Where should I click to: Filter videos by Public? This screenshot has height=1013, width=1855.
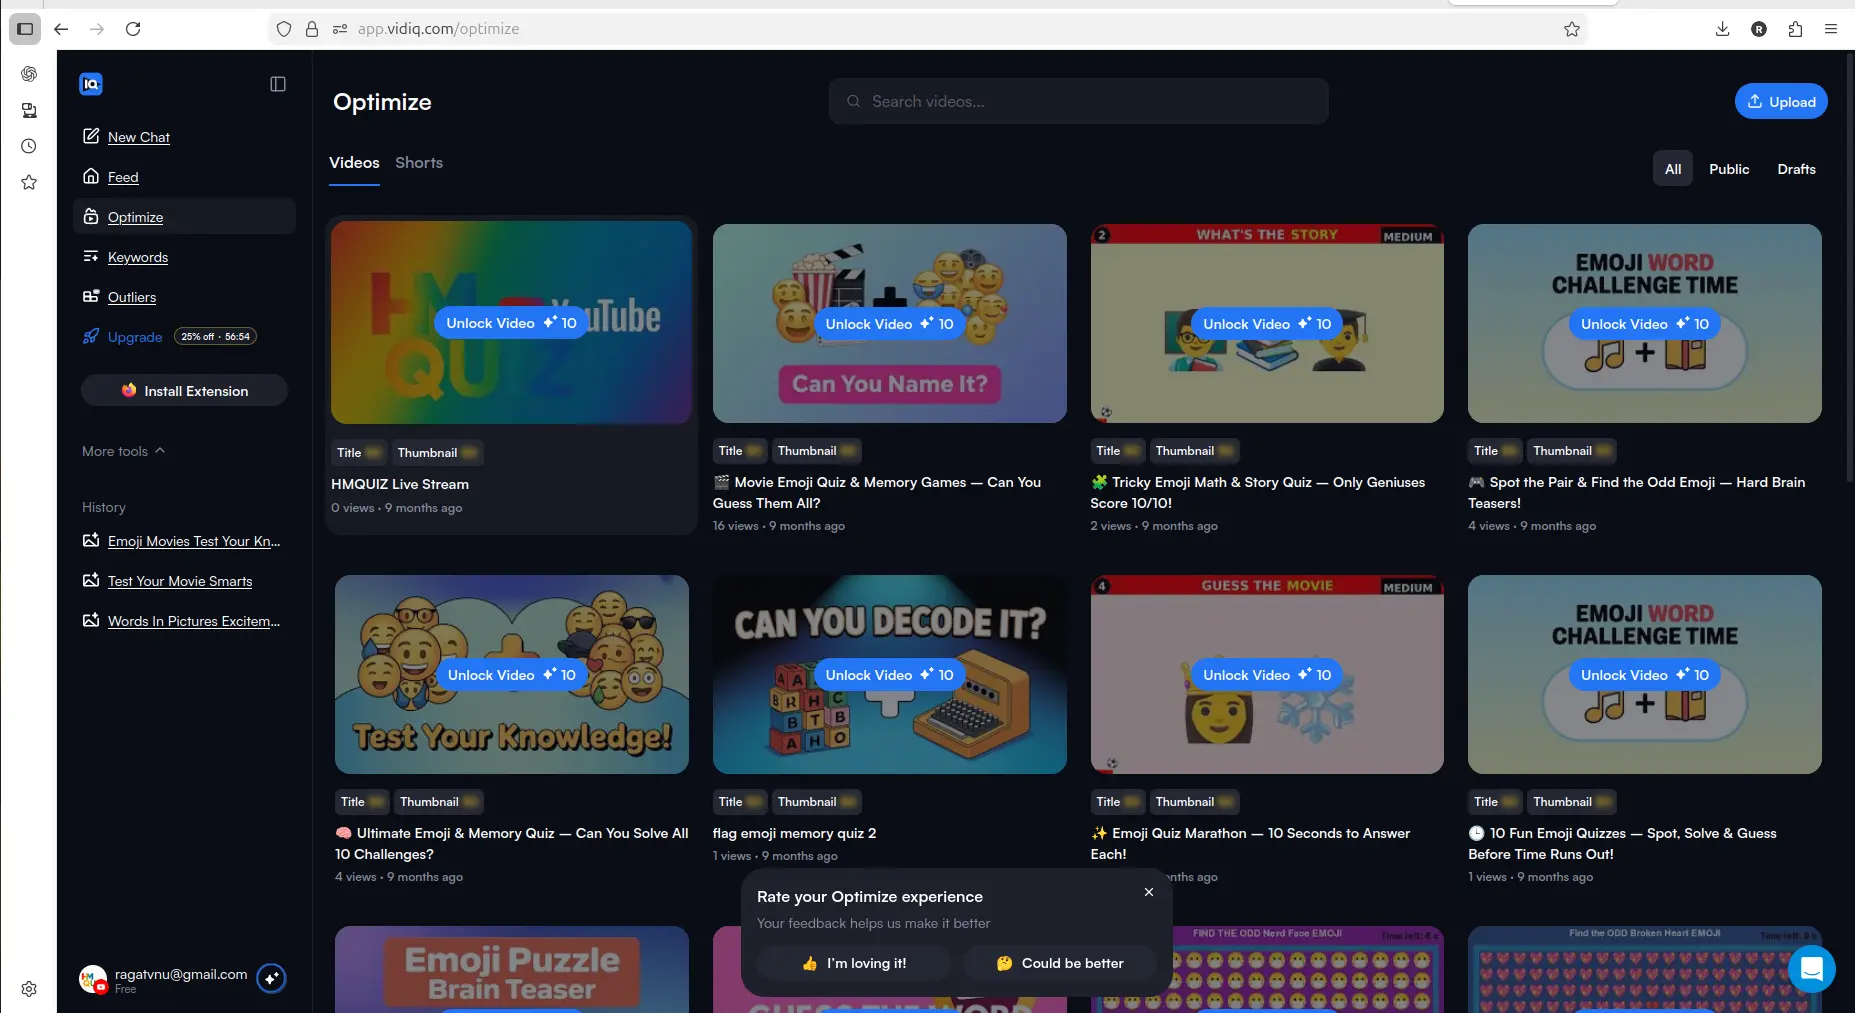click(1729, 169)
